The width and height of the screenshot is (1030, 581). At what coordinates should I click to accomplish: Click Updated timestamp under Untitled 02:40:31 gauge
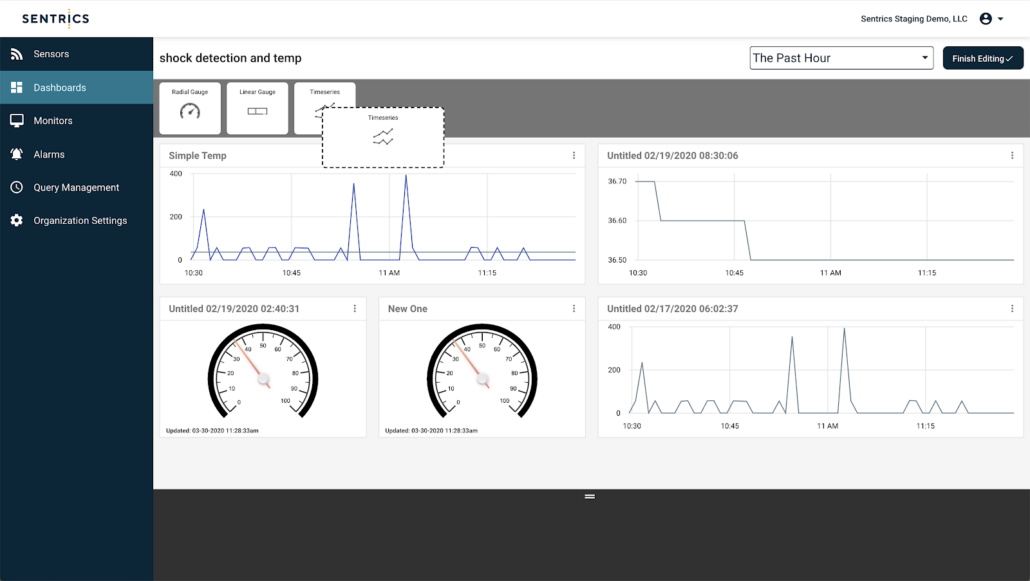212,430
